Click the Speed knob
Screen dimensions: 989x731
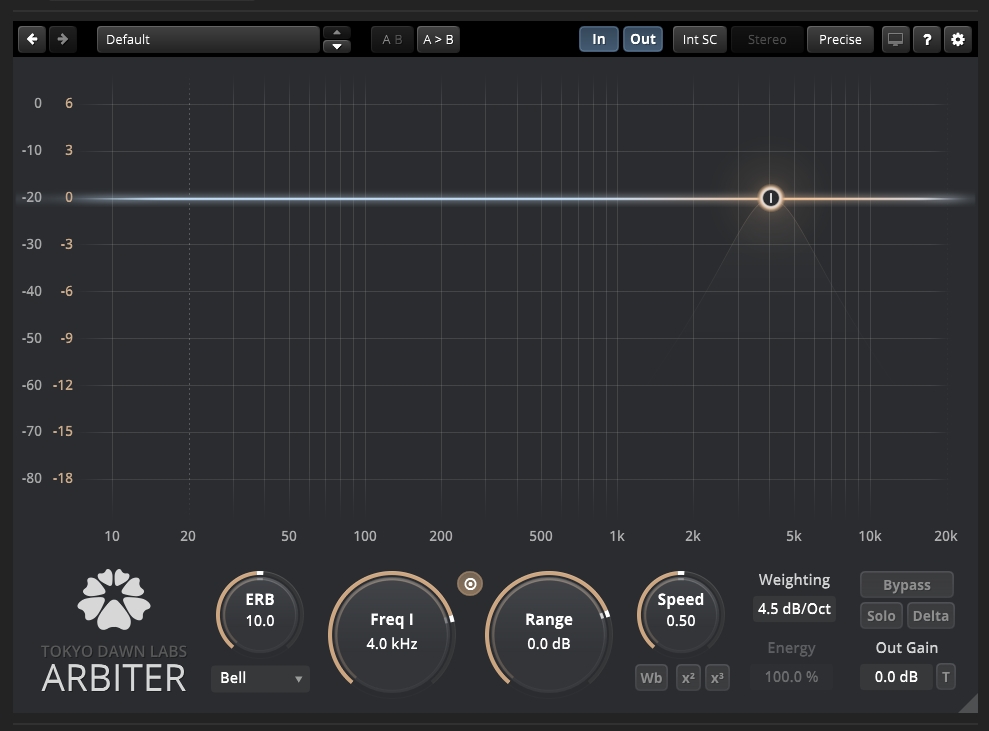pyautogui.click(x=681, y=614)
